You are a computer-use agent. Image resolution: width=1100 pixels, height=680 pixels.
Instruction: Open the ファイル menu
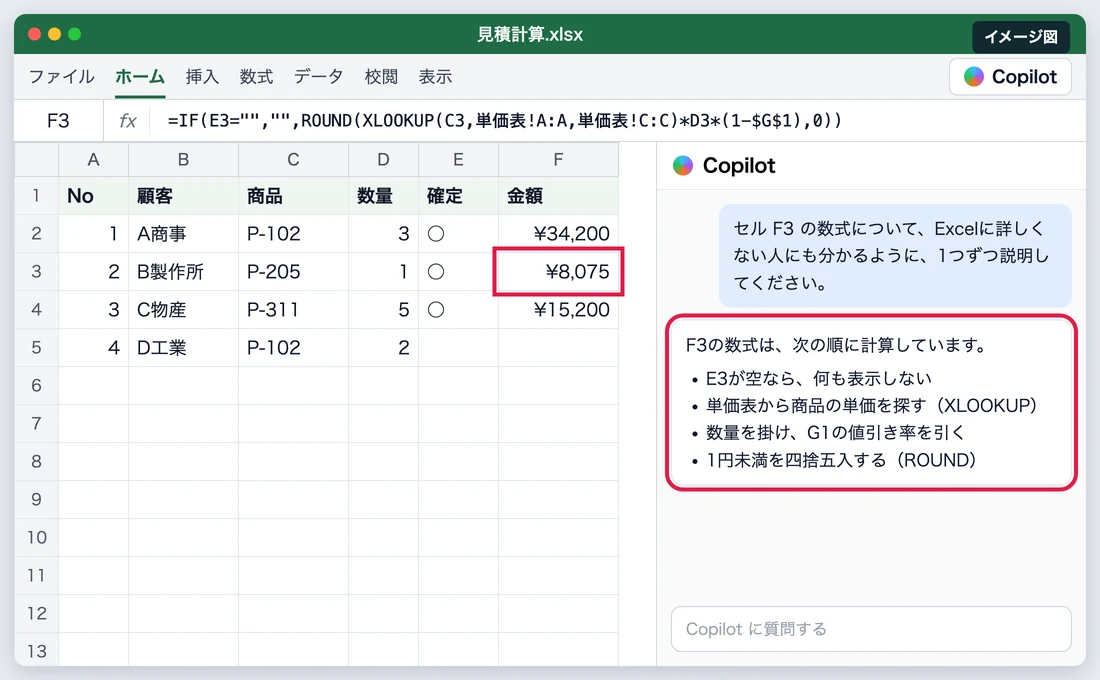click(62, 76)
